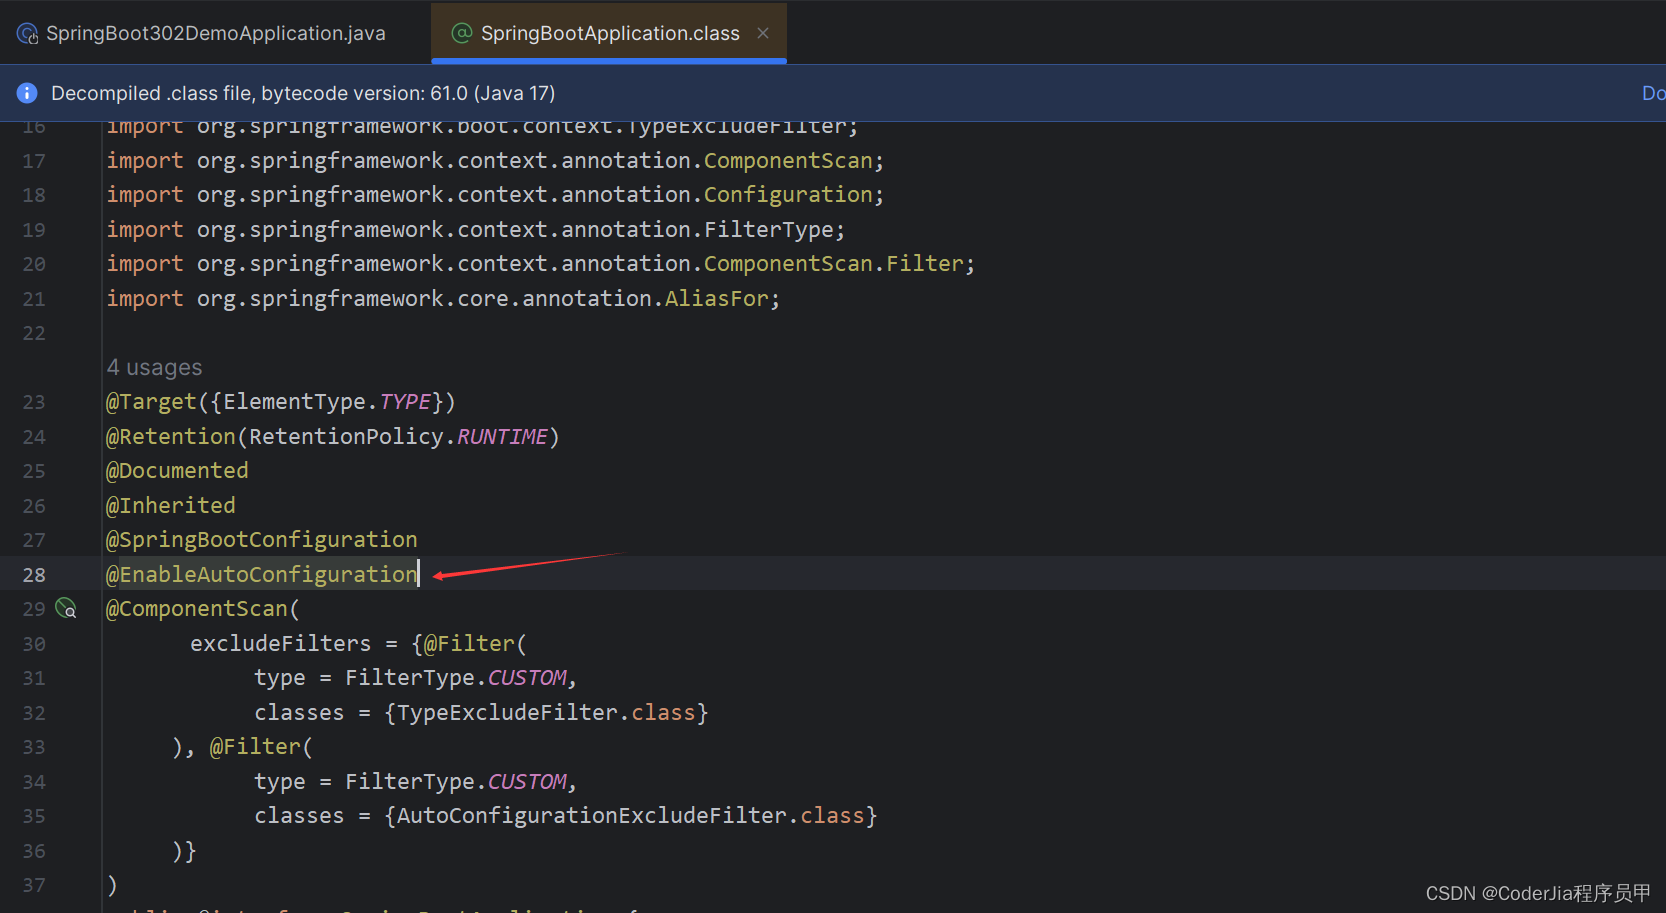Image resolution: width=1666 pixels, height=913 pixels.
Task: Switch to SpringBoot302DemoApplication.java tab
Action: (x=202, y=33)
